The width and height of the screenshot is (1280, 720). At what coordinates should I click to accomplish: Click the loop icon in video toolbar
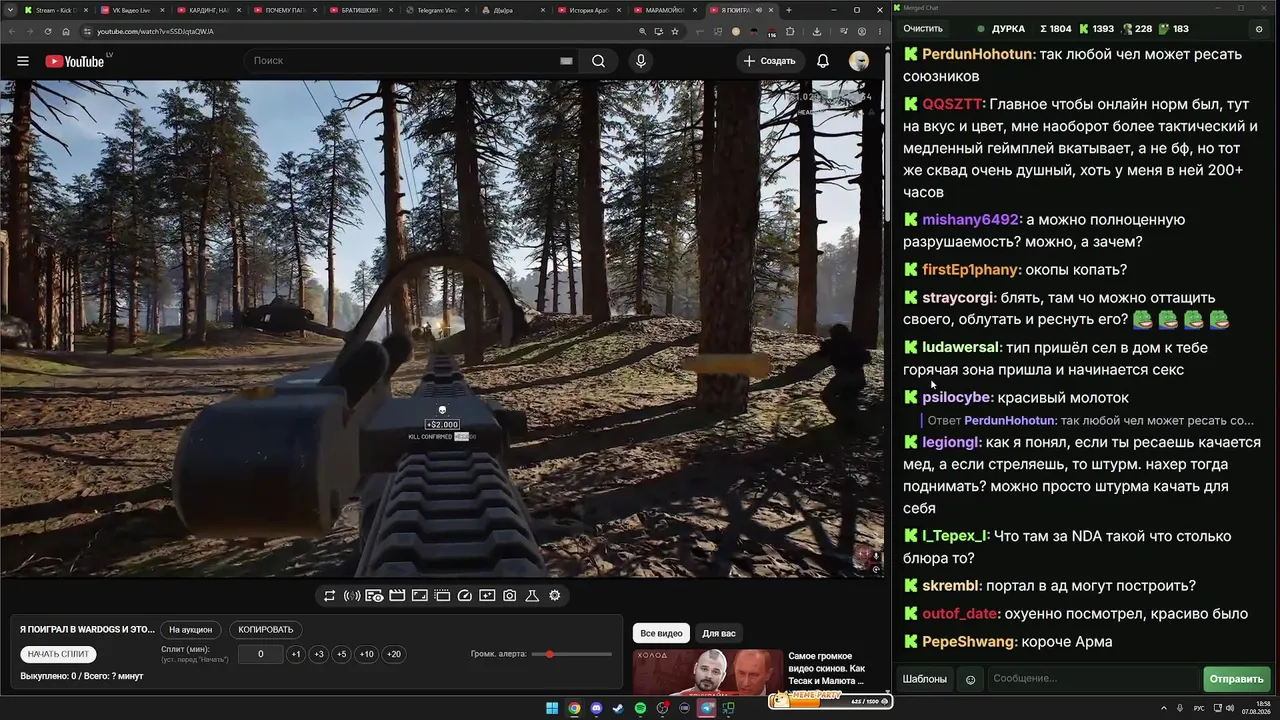329,596
